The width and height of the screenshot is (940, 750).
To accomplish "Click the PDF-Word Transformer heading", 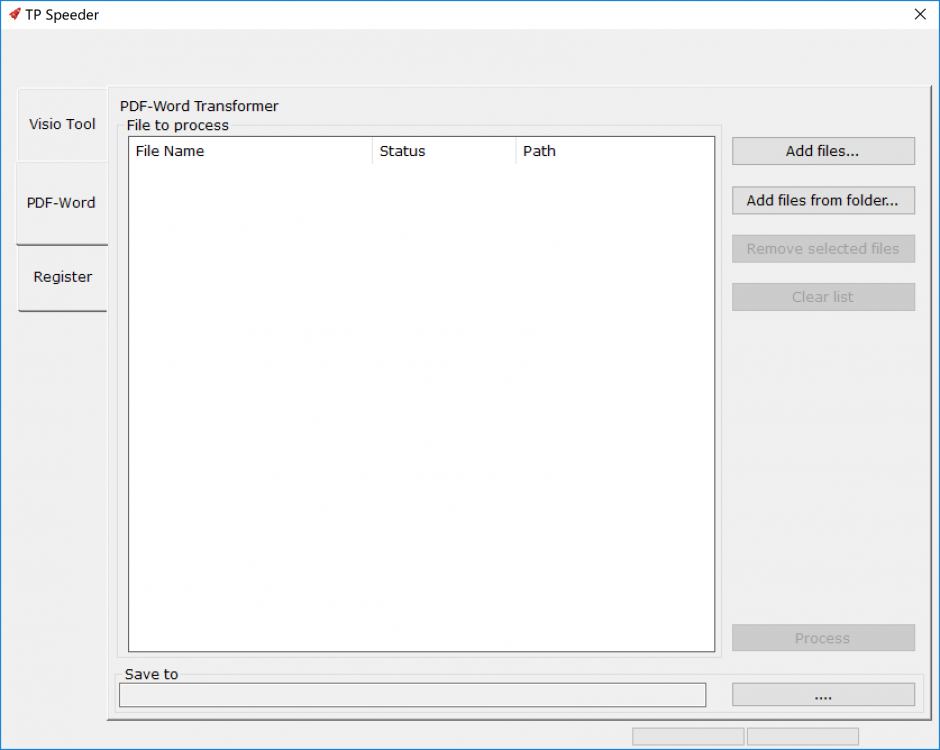I will point(199,105).
